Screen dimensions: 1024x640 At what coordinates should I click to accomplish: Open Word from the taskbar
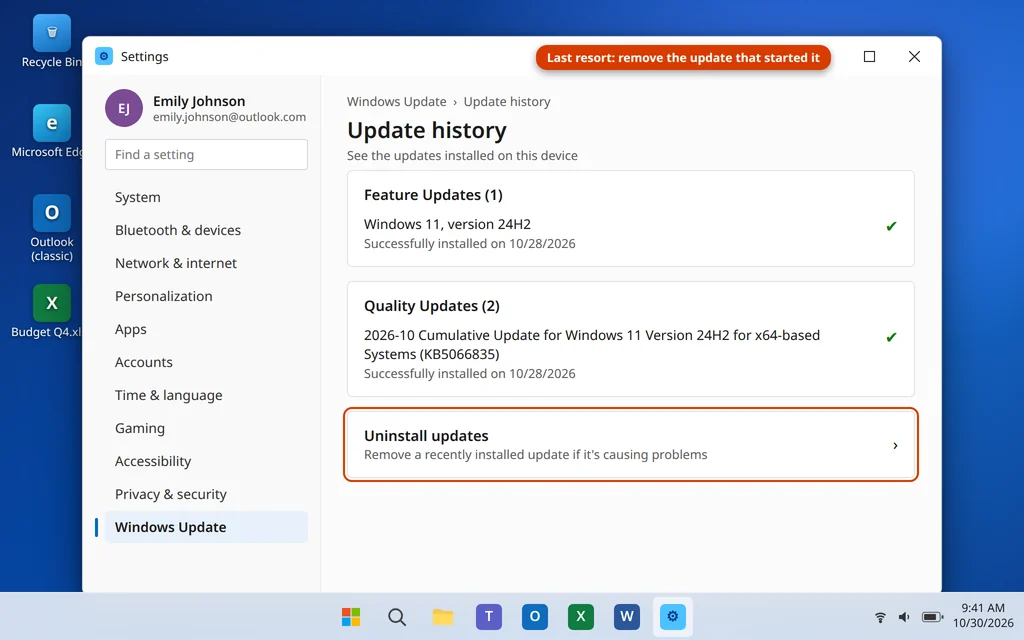627,616
